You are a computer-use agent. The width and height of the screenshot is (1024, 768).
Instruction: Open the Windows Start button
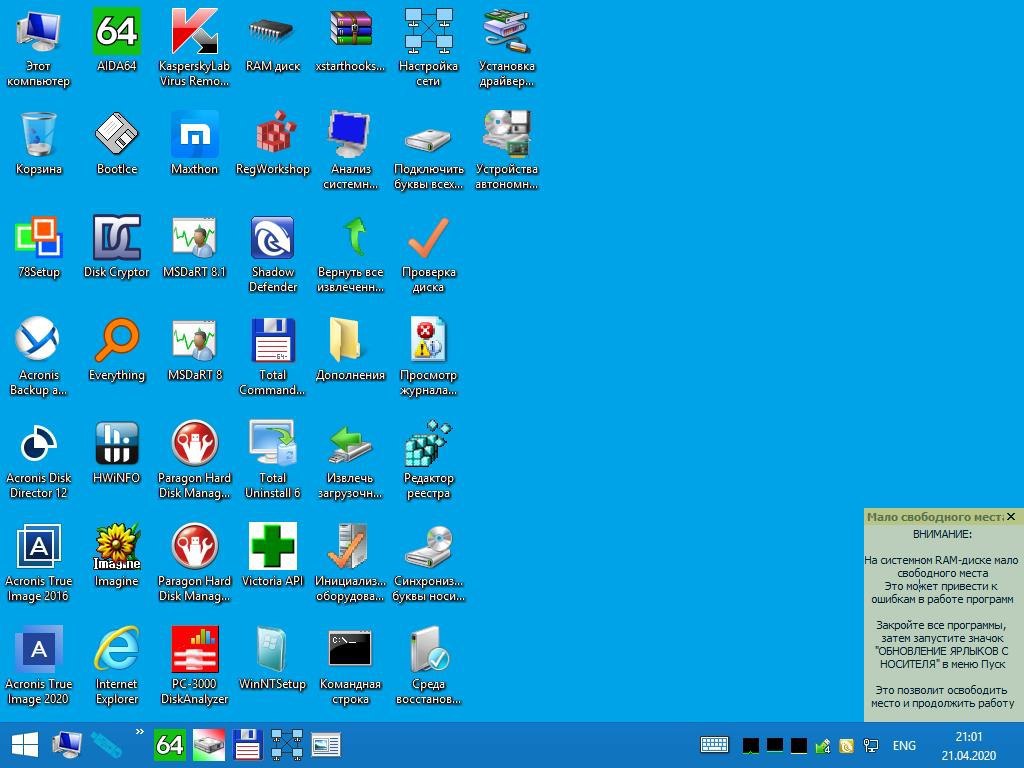[x=25, y=744]
